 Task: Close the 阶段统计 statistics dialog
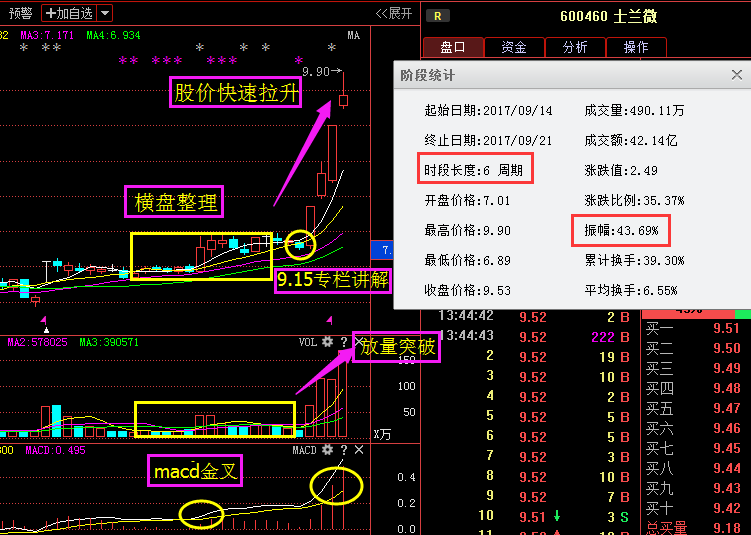coord(737,75)
